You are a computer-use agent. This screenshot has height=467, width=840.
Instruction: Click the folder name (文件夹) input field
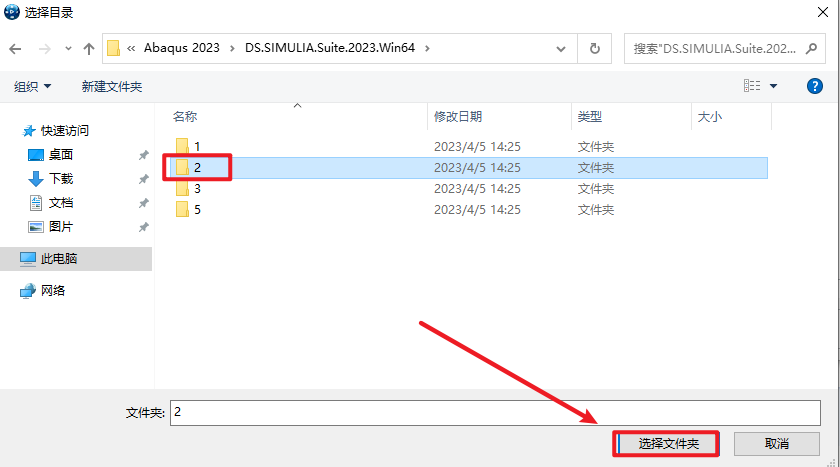(490, 412)
